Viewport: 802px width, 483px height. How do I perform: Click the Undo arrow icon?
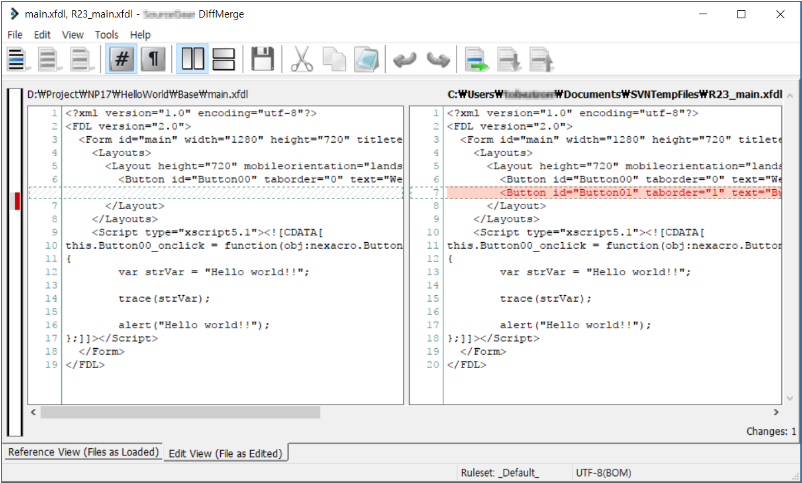(x=405, y=60)
